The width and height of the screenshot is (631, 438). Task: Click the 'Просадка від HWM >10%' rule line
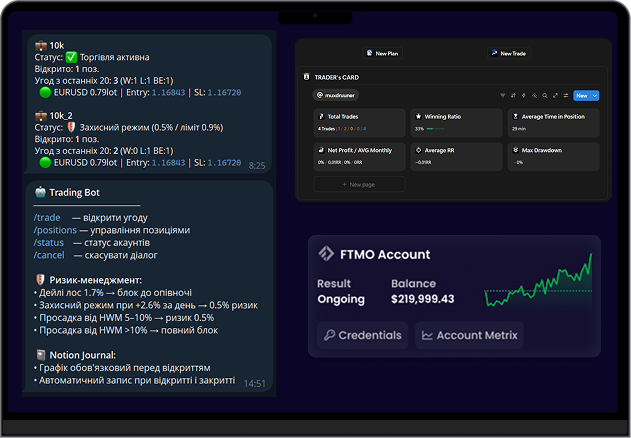coord(126,331)
